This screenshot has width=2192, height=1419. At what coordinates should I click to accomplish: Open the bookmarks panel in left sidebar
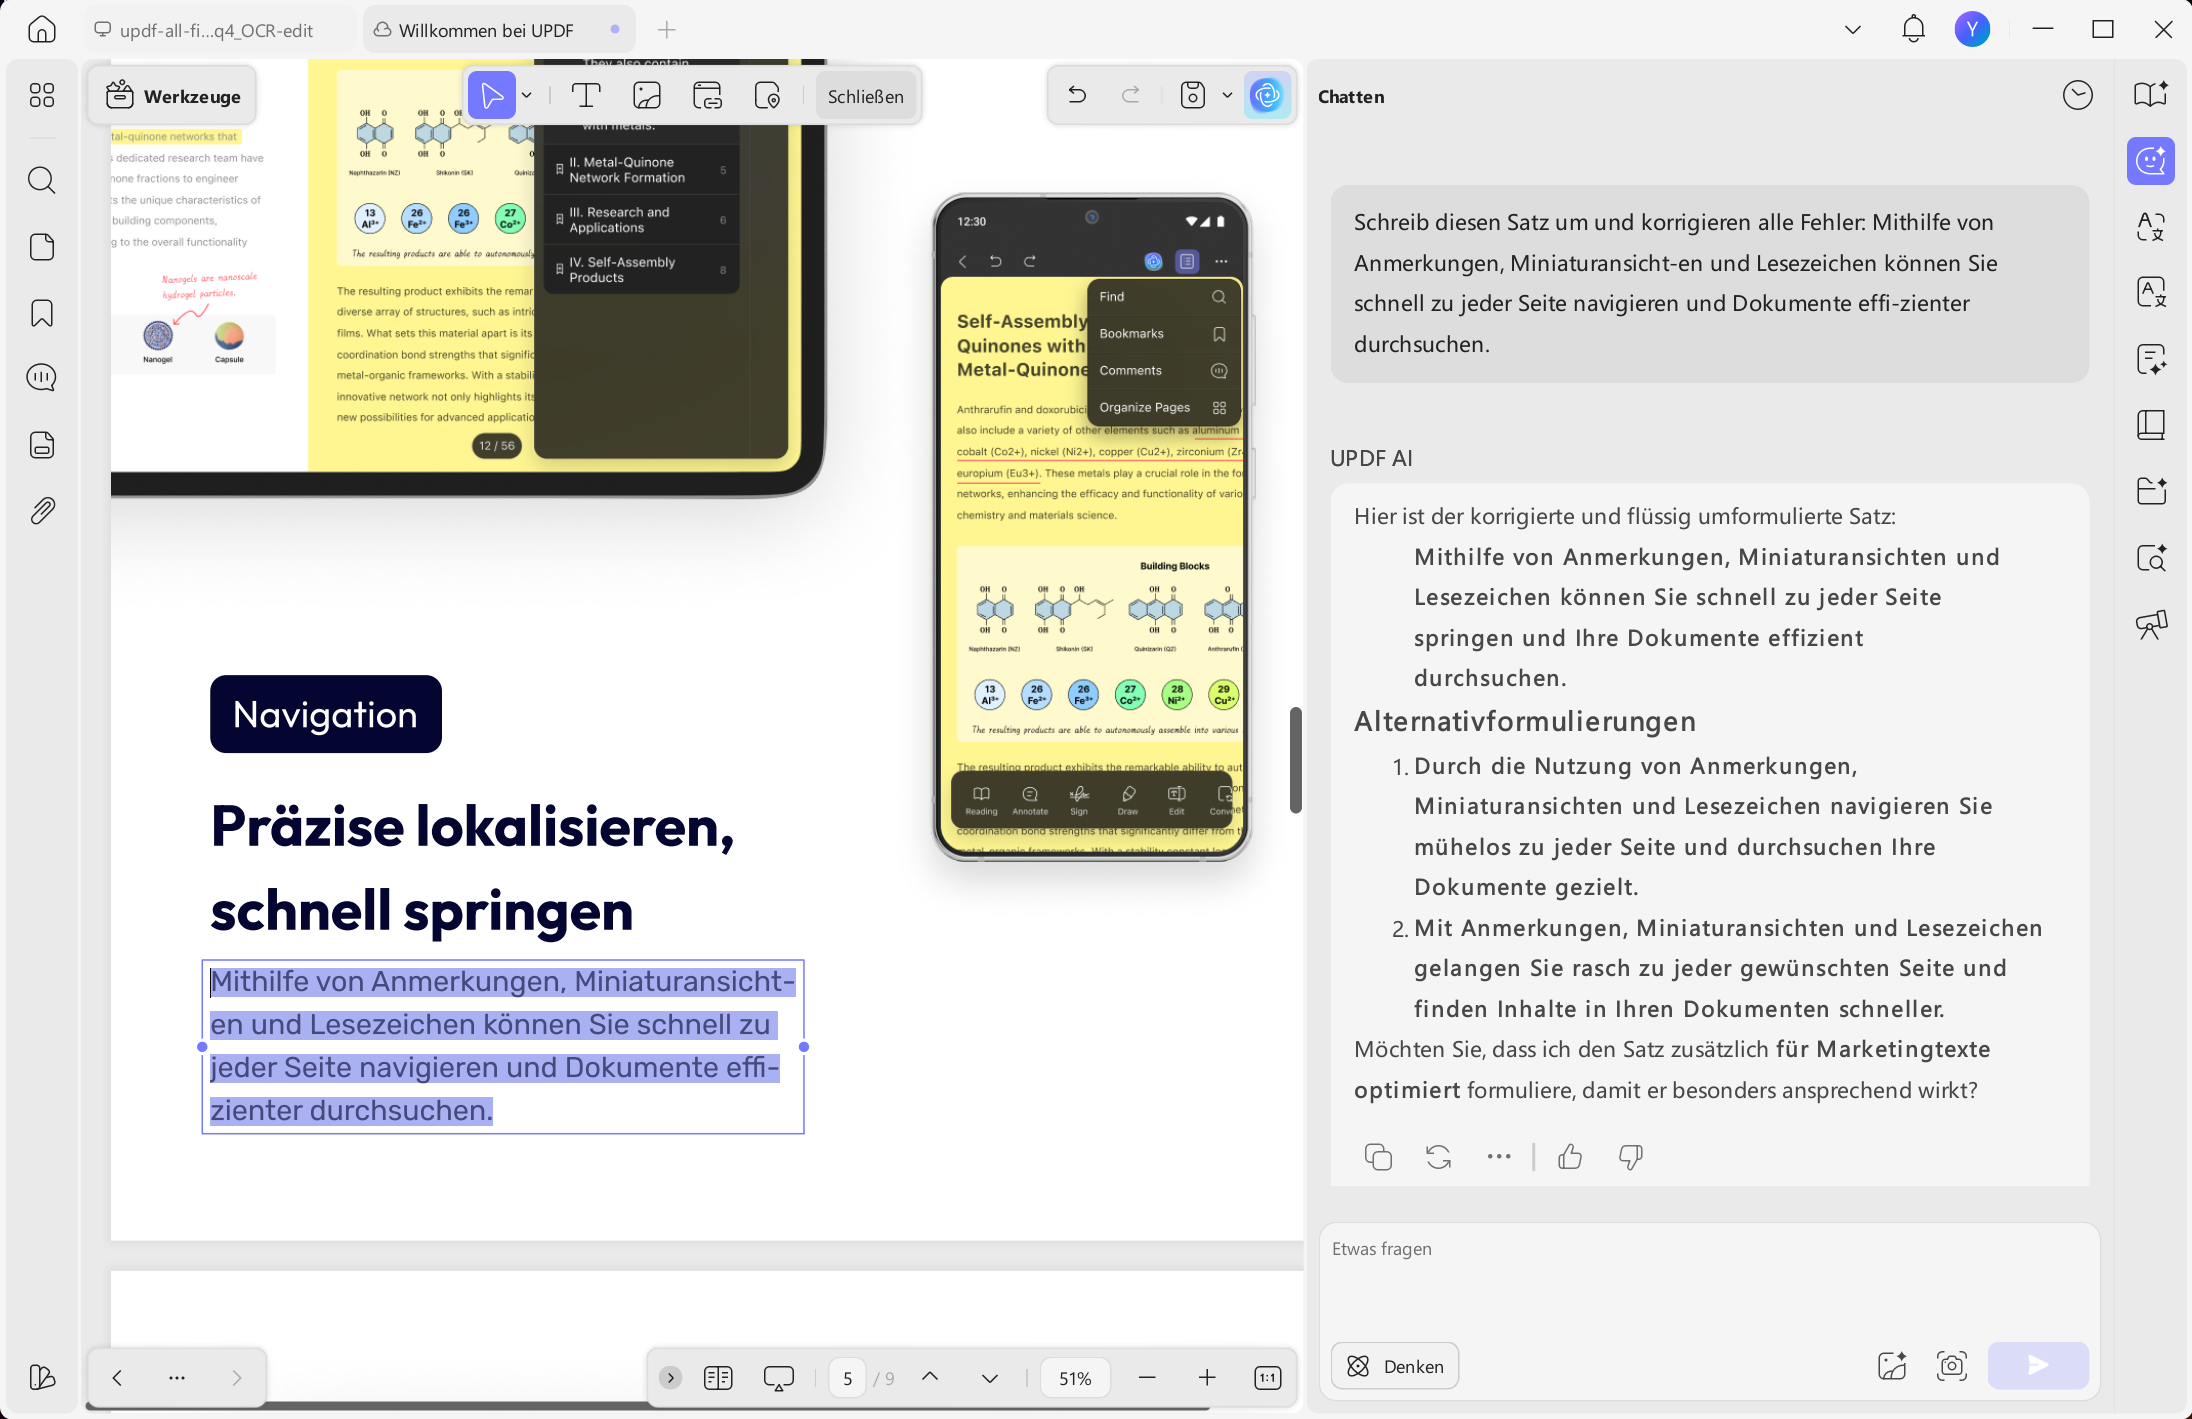pyautogui.click(x=42, y=313)
